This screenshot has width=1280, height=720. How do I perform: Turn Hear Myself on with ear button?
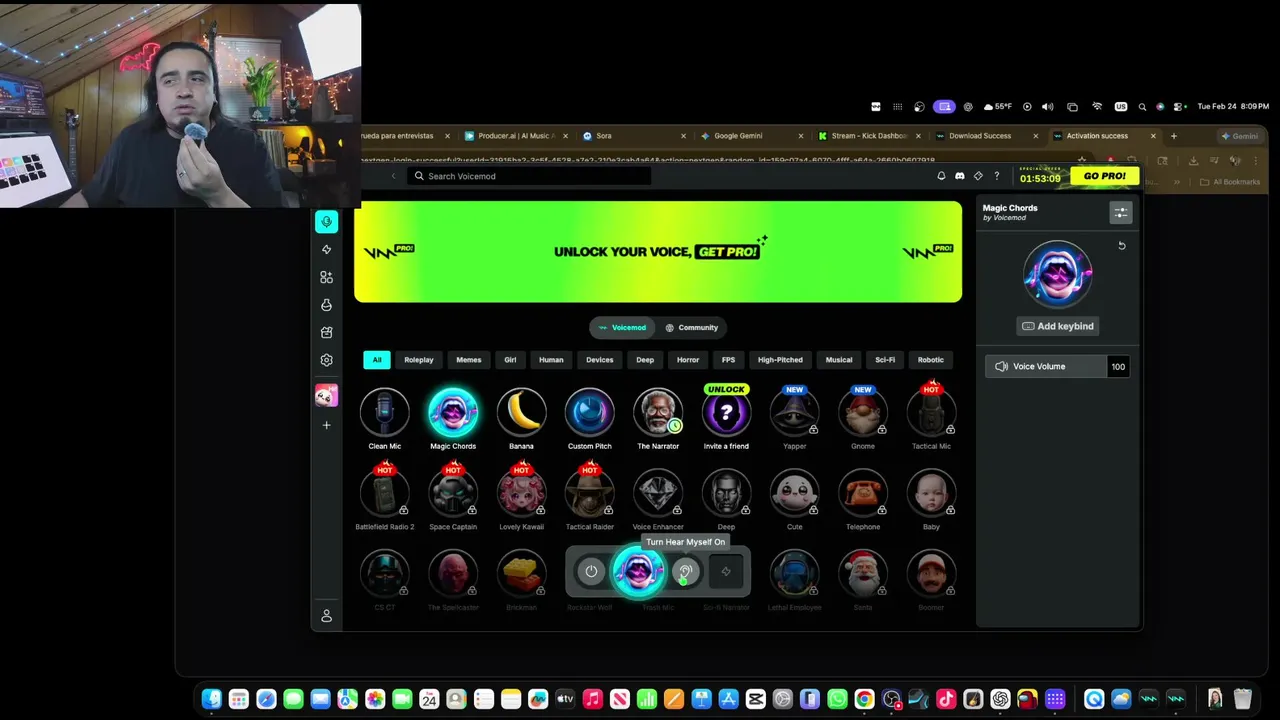(x=685, y=572)
